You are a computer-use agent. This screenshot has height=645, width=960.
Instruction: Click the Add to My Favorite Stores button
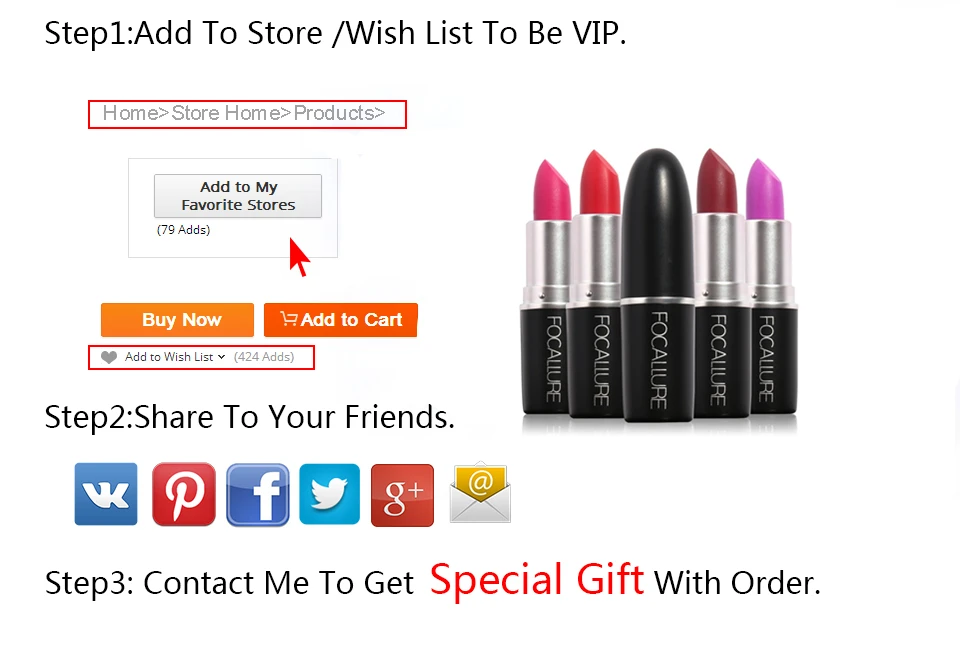[238, 196]
